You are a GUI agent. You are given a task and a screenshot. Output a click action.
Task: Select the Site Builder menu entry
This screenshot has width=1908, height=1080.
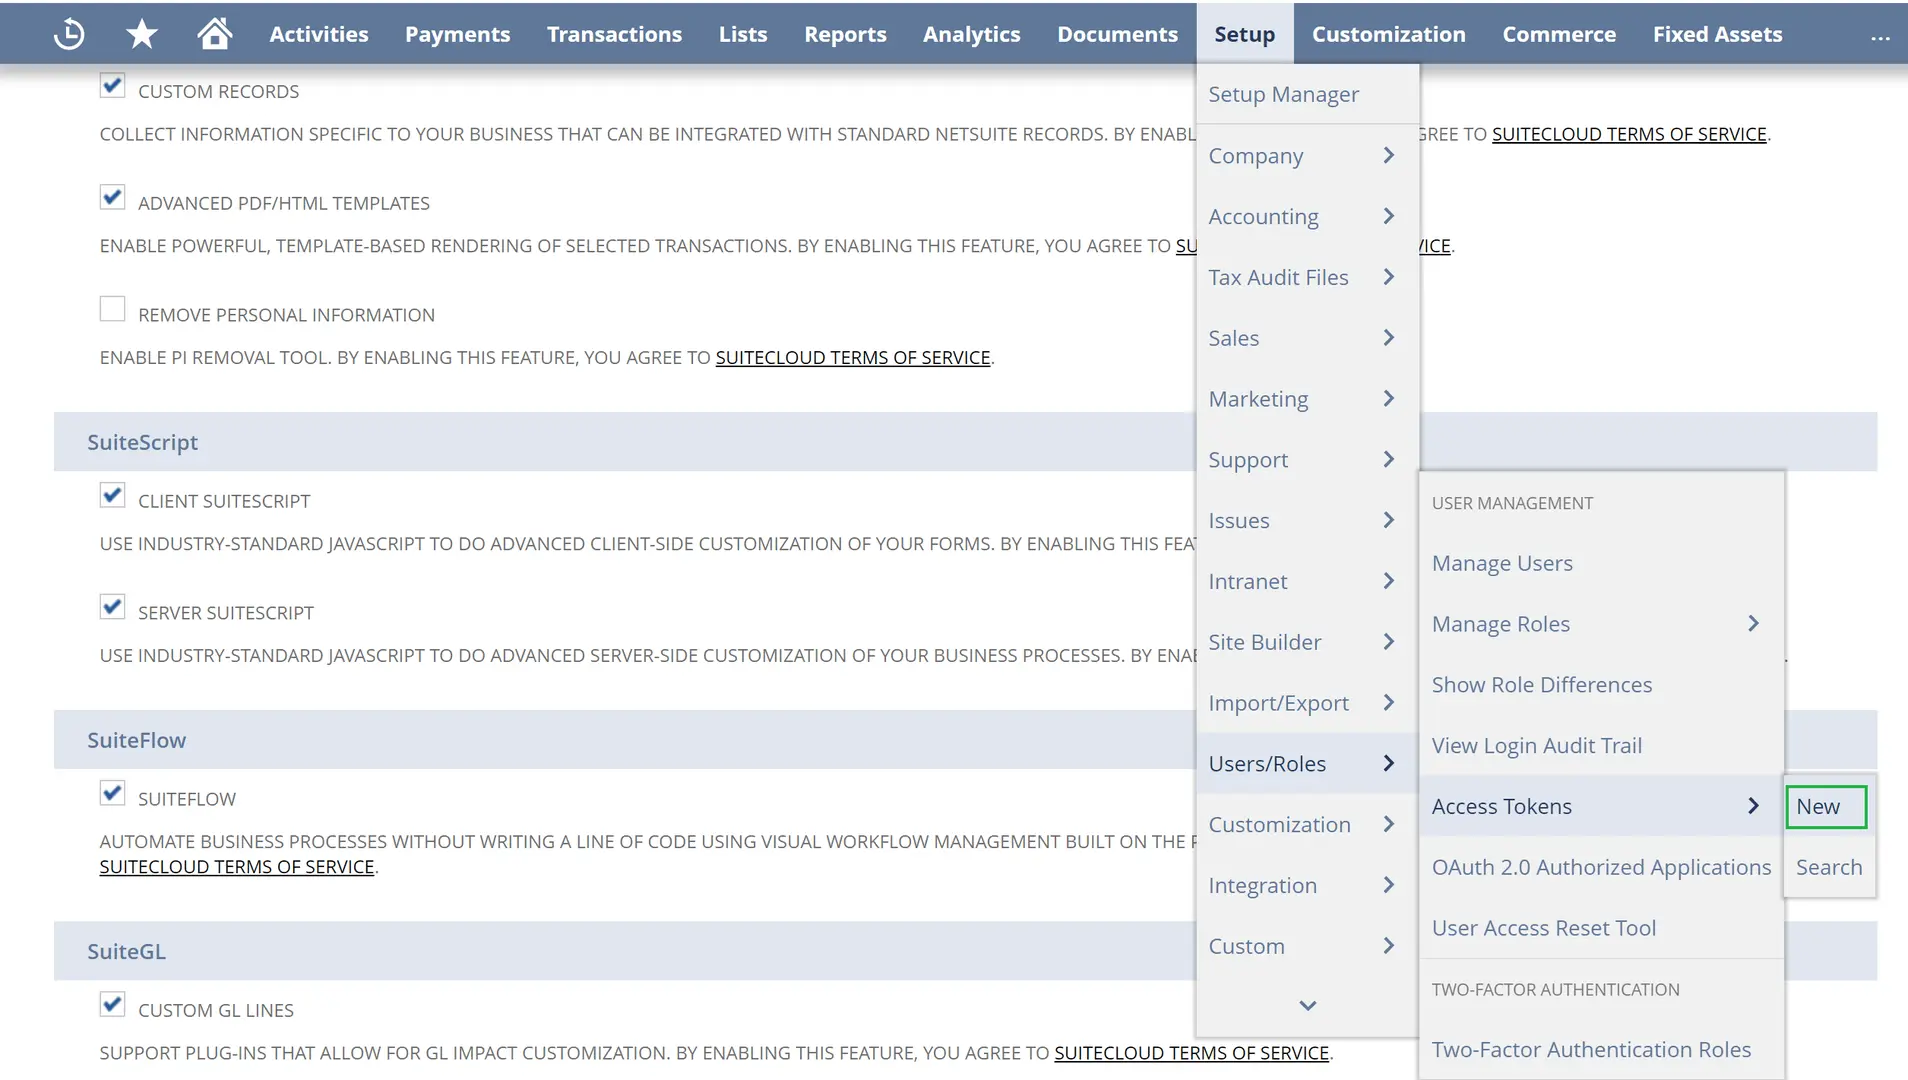click(1307, 642)
